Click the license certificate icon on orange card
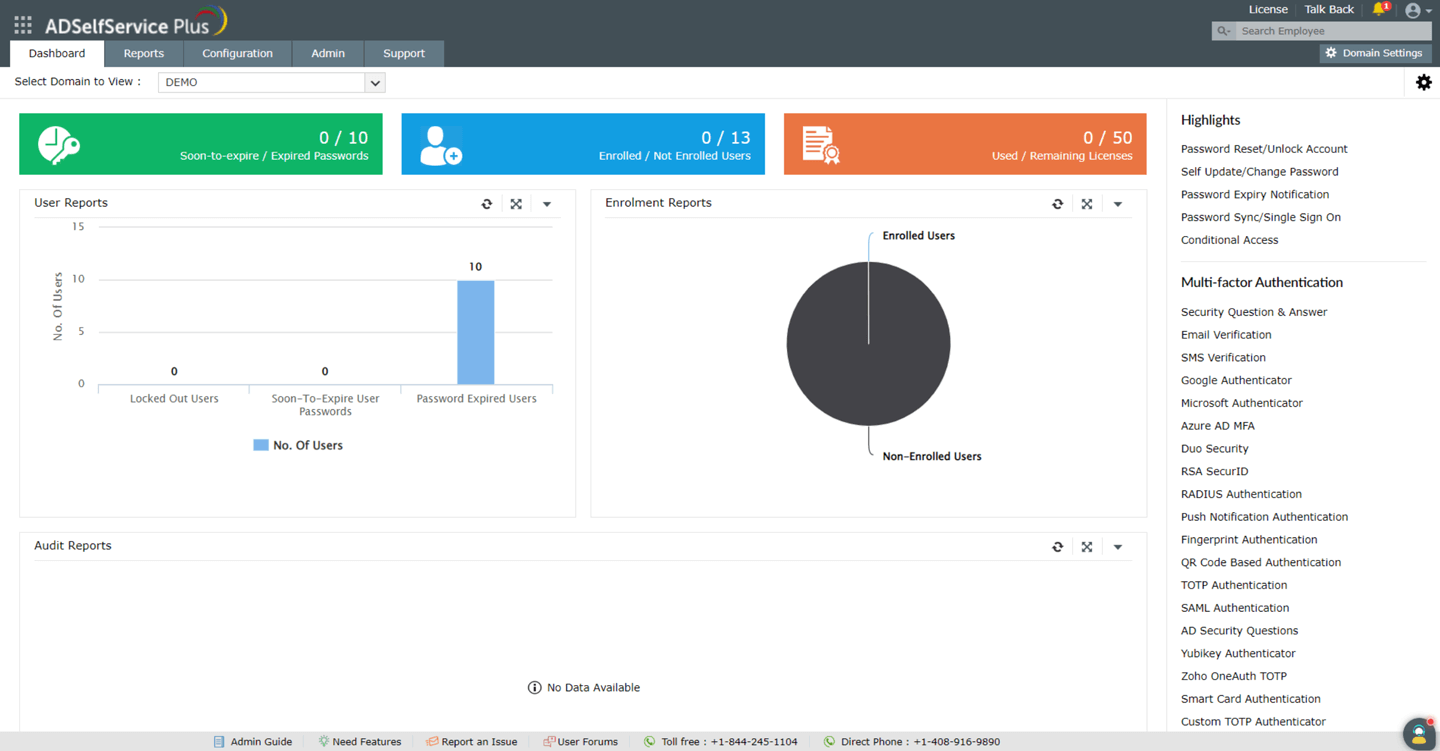The width and height of the screenshot is (1440, 751). pyautogui.click(x=821, y=145)
